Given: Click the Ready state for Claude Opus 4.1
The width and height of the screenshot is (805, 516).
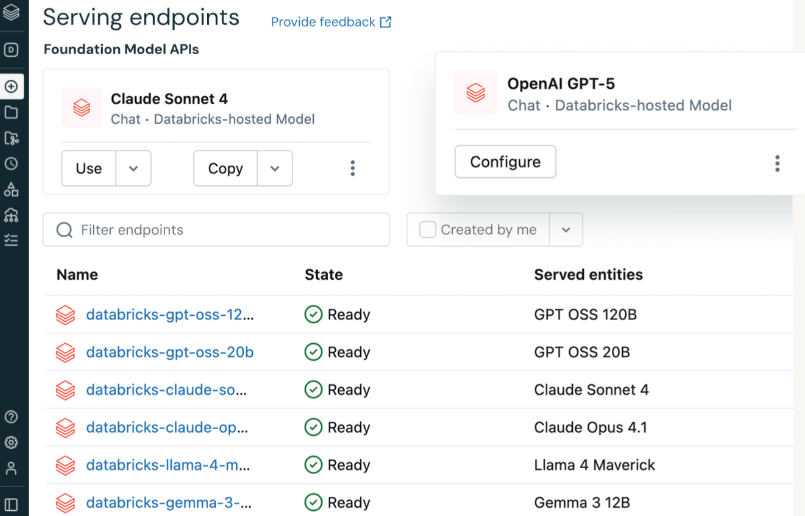Looking at the screenshot, I should [337, 427].
